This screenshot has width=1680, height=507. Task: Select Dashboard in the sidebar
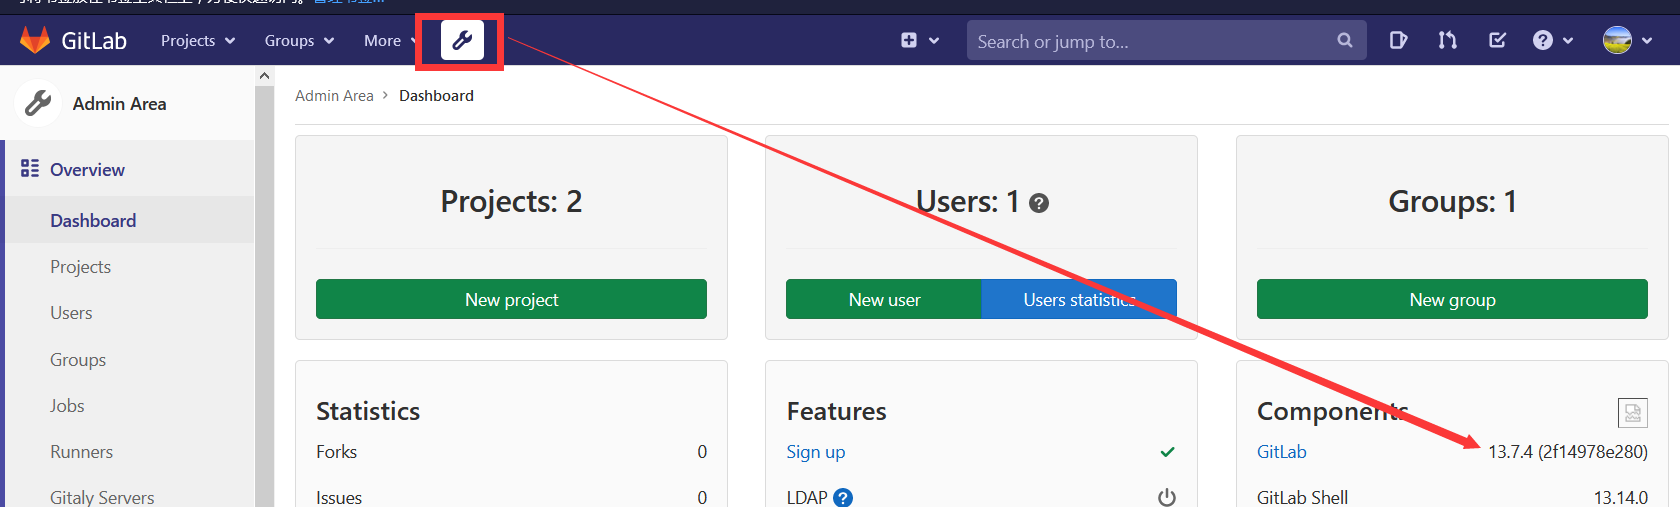point(93,220)
